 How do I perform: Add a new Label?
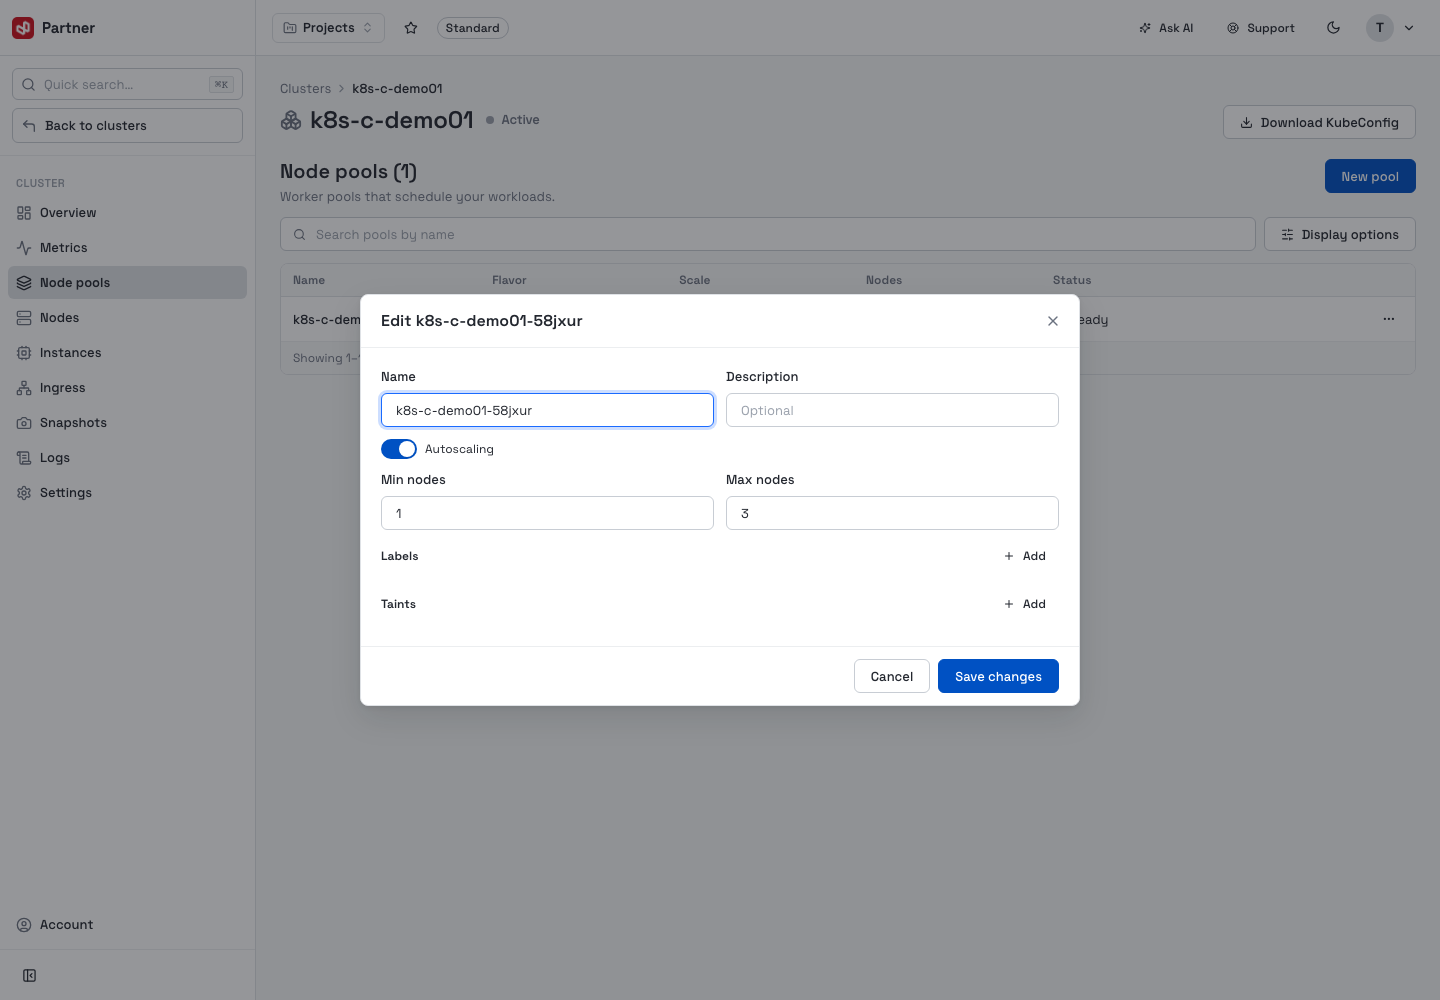[x=1025, y=556]
